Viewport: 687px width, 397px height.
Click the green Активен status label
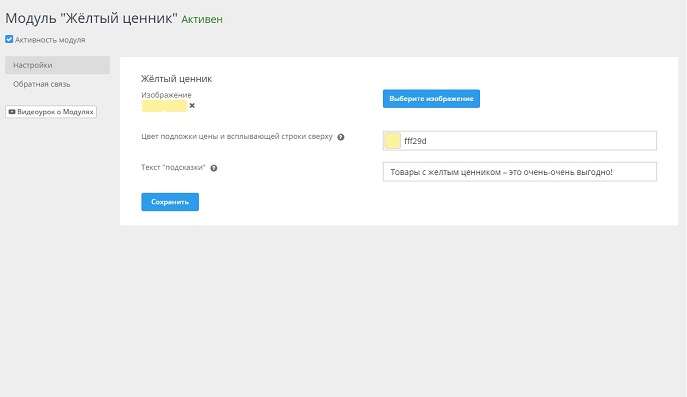point(202,19)
